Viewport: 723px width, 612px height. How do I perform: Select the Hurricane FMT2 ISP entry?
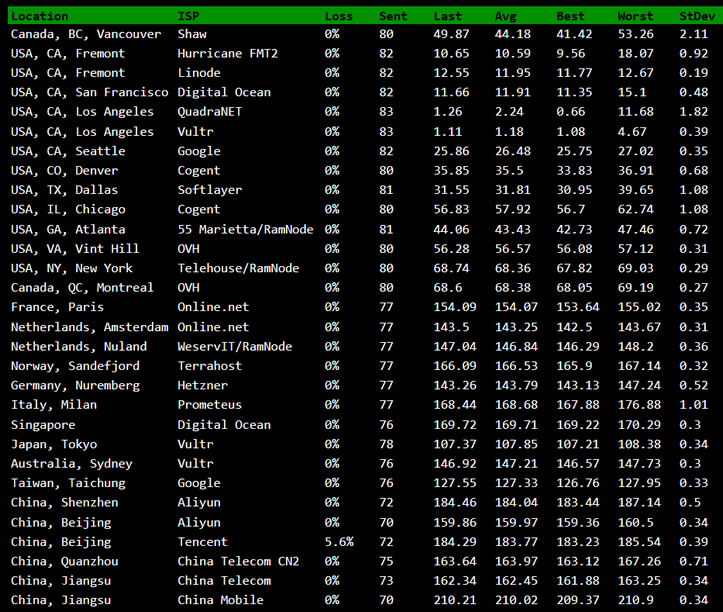point(227,53)
